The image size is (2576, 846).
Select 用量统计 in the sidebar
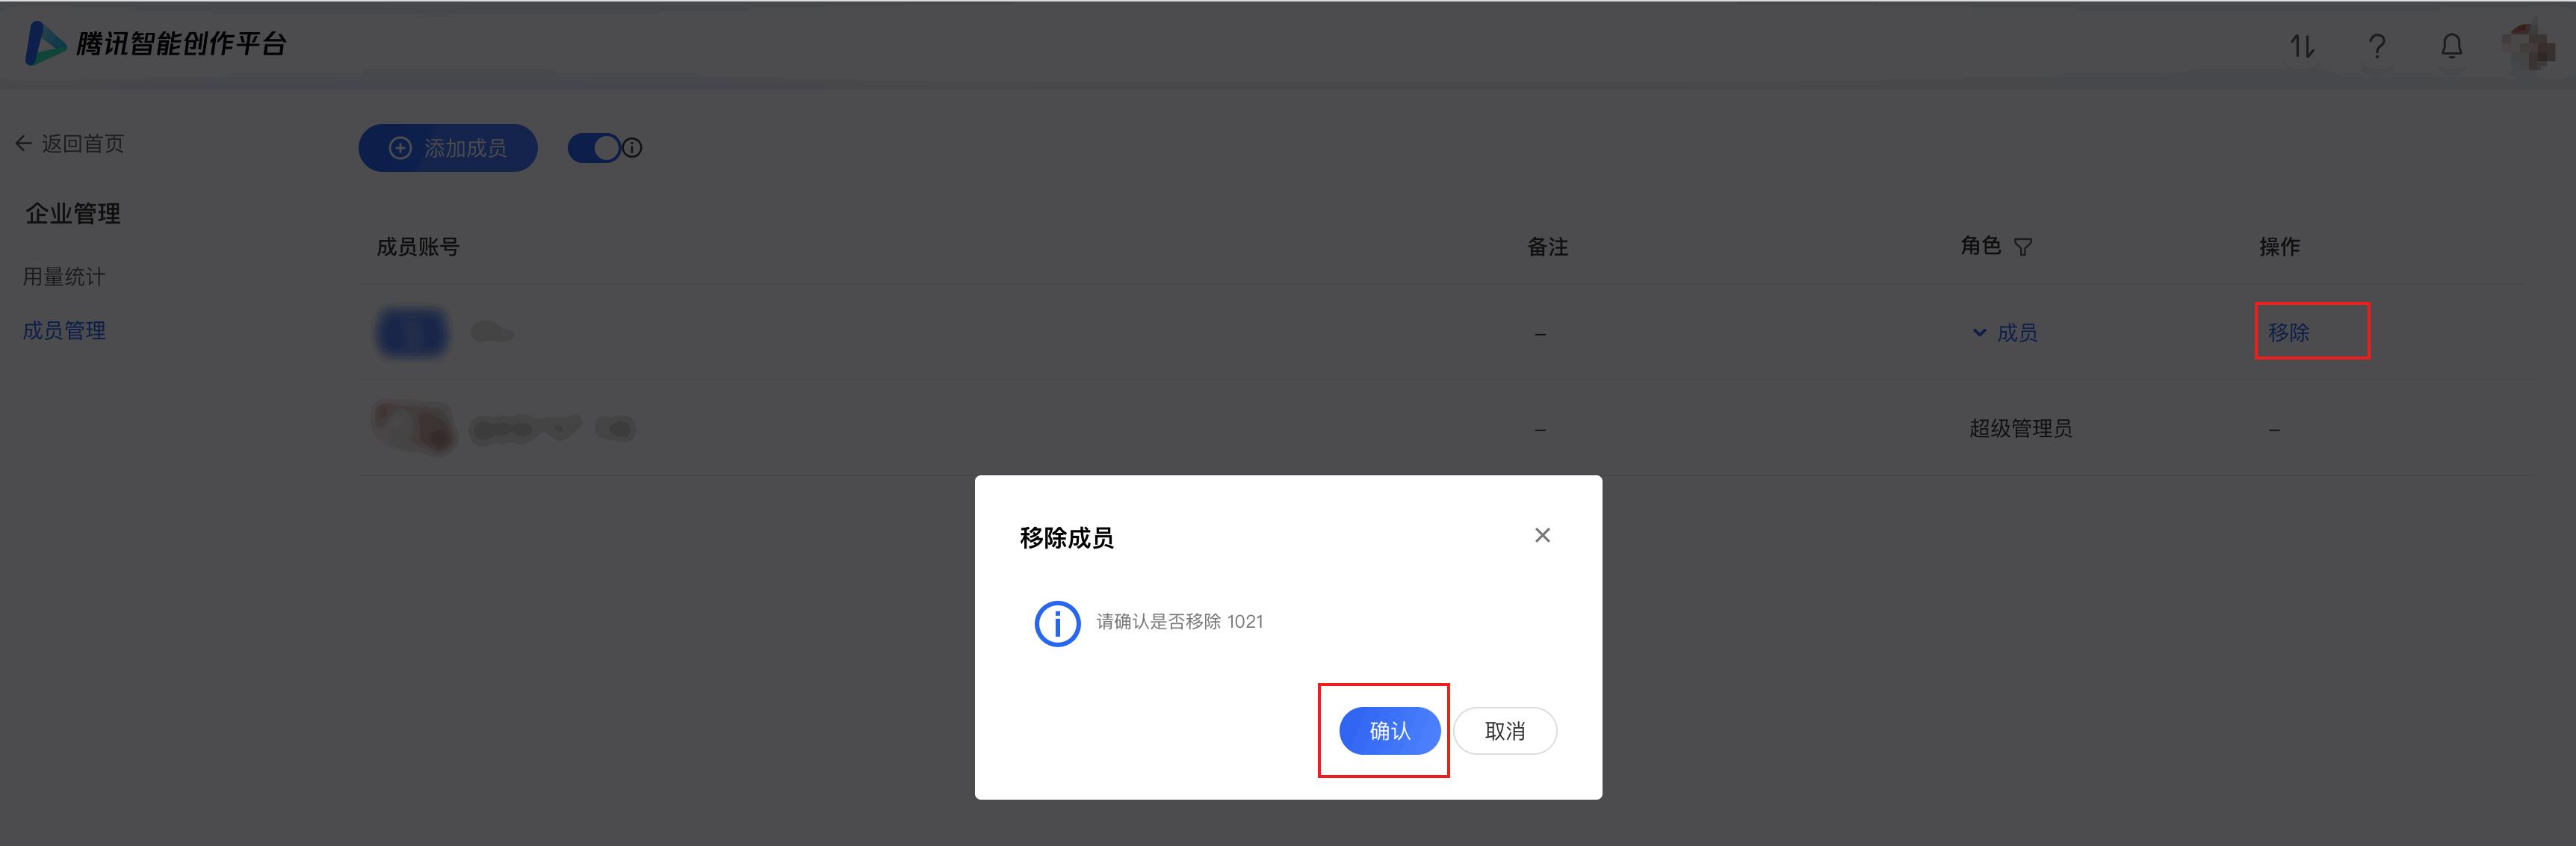point(64,277)
